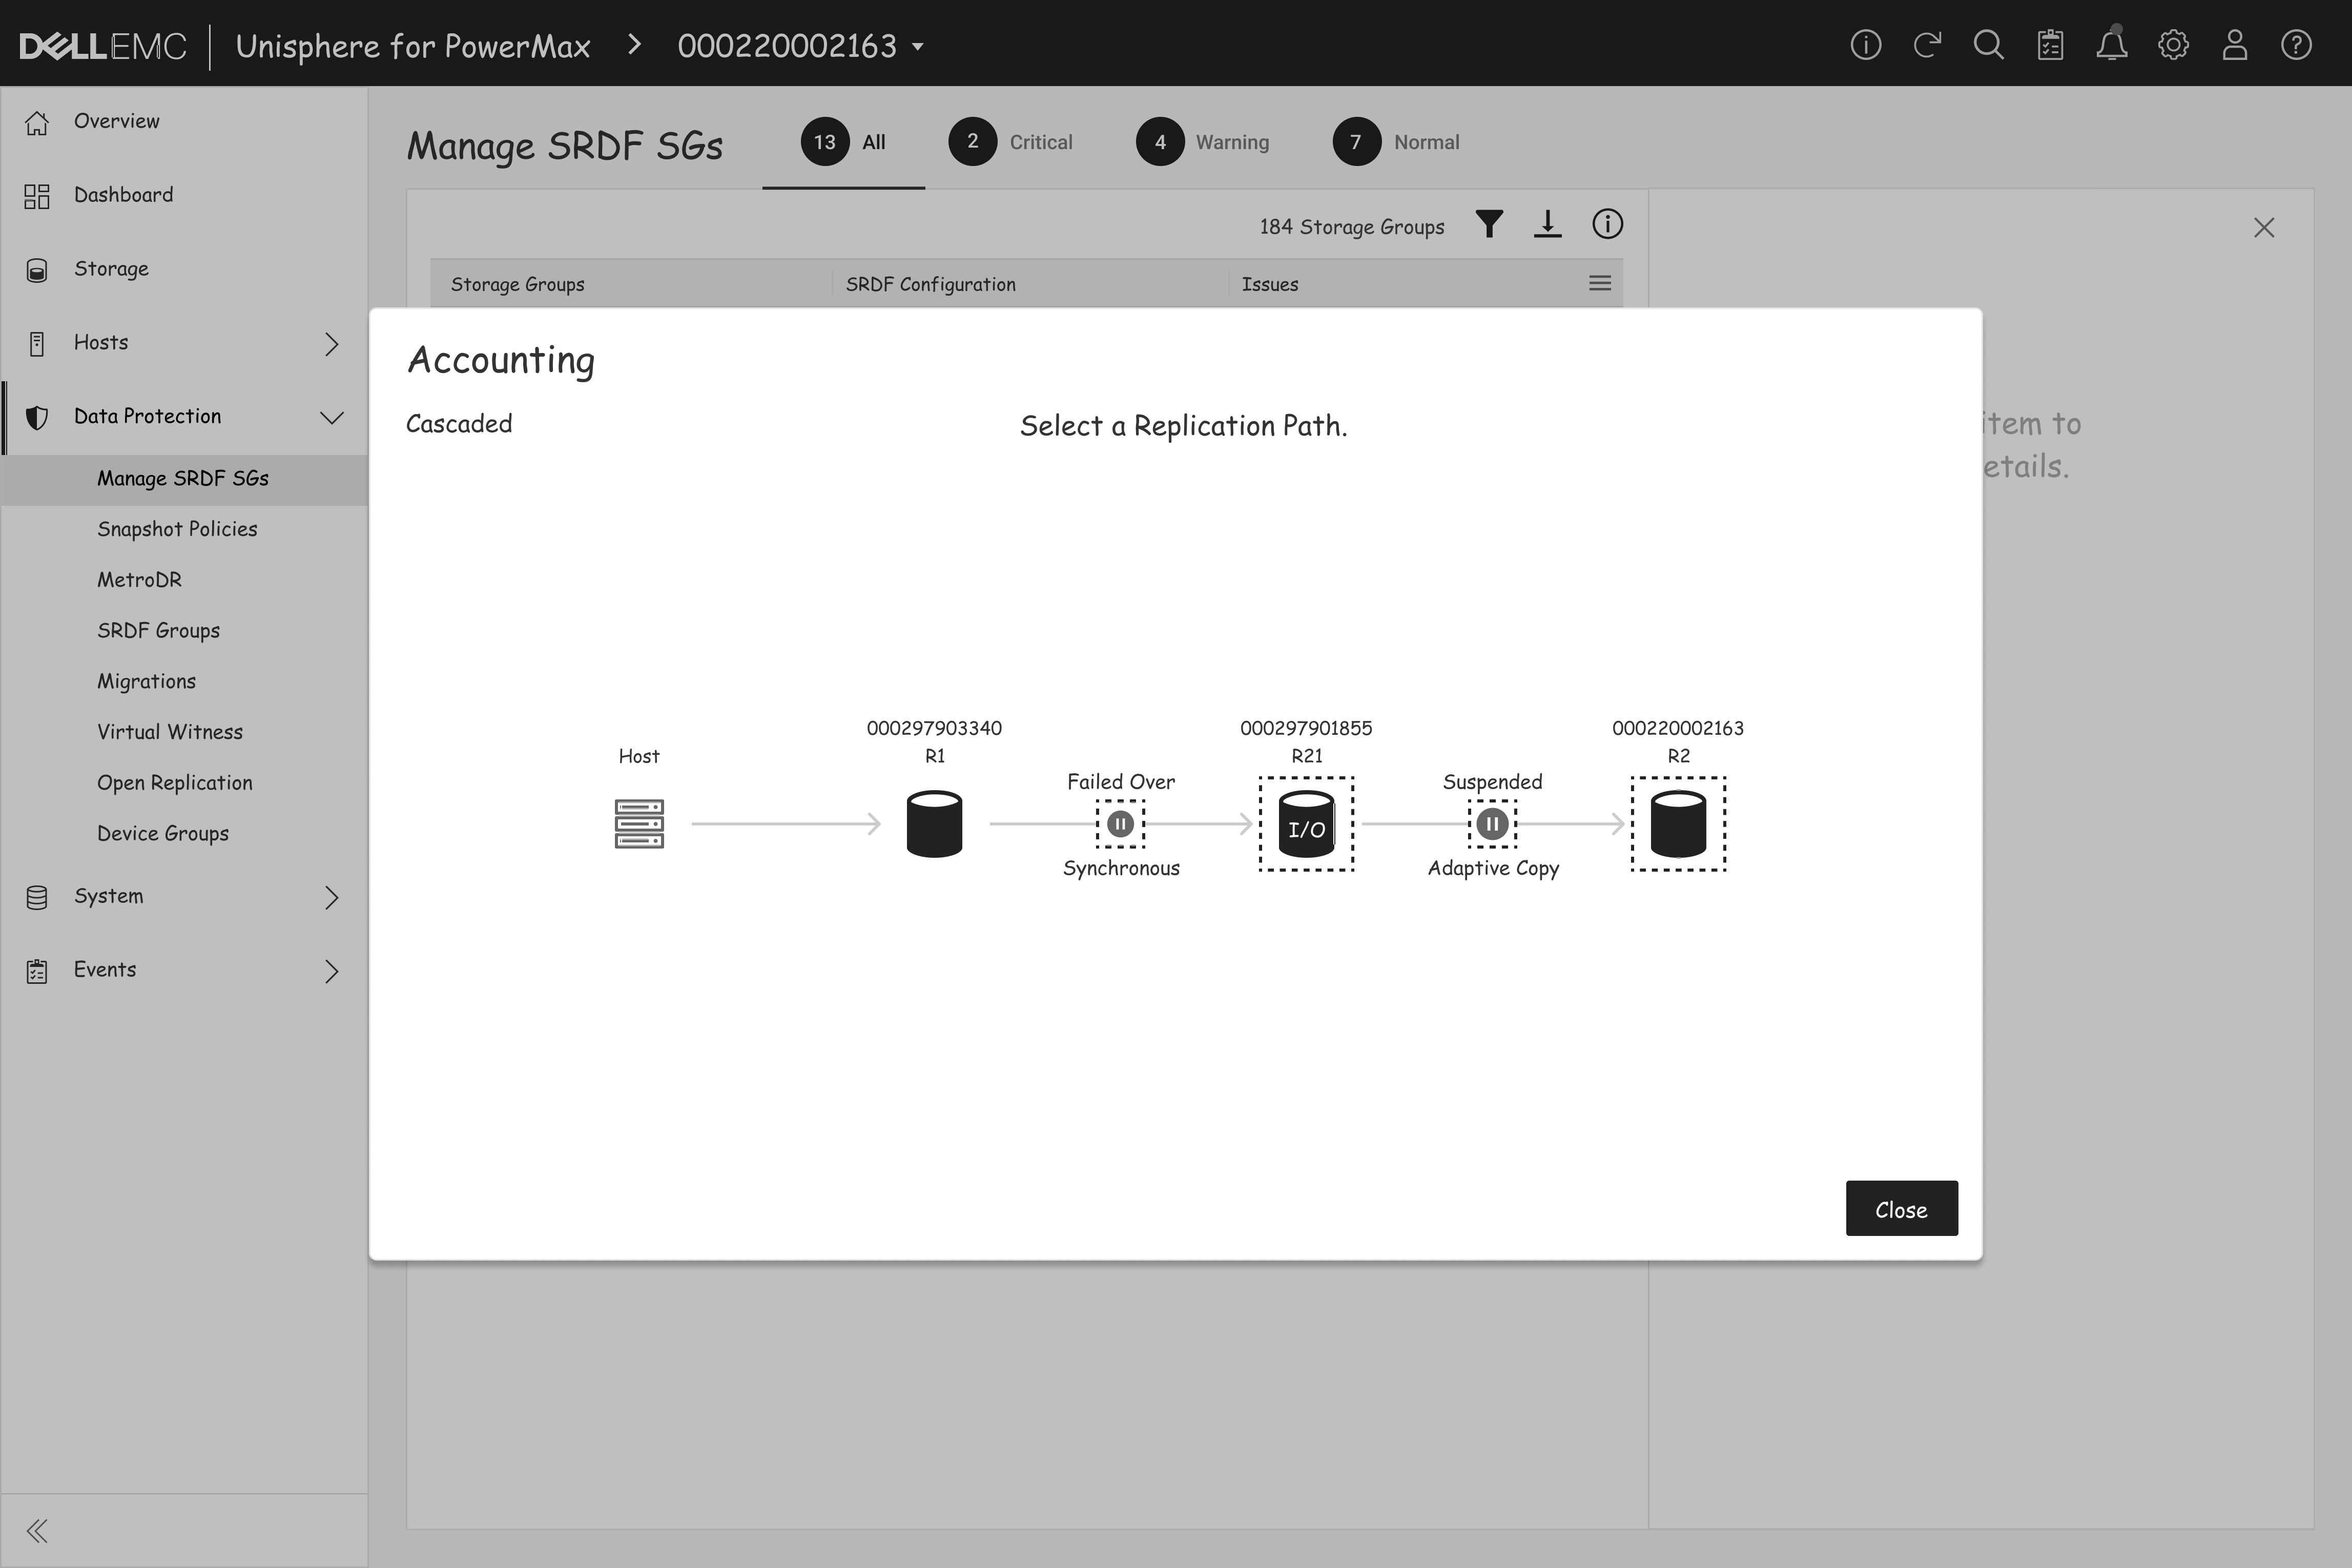2352x1568 pixels.
Task: Open Snapshot Policies link in sidebar
Action: (177, 529)
